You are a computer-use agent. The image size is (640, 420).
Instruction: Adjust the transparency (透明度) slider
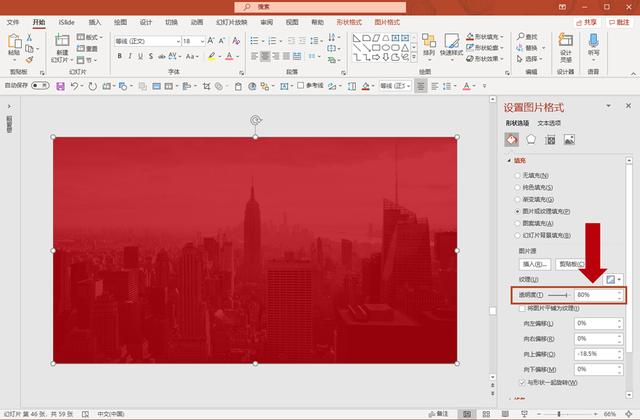pos(558,295)
